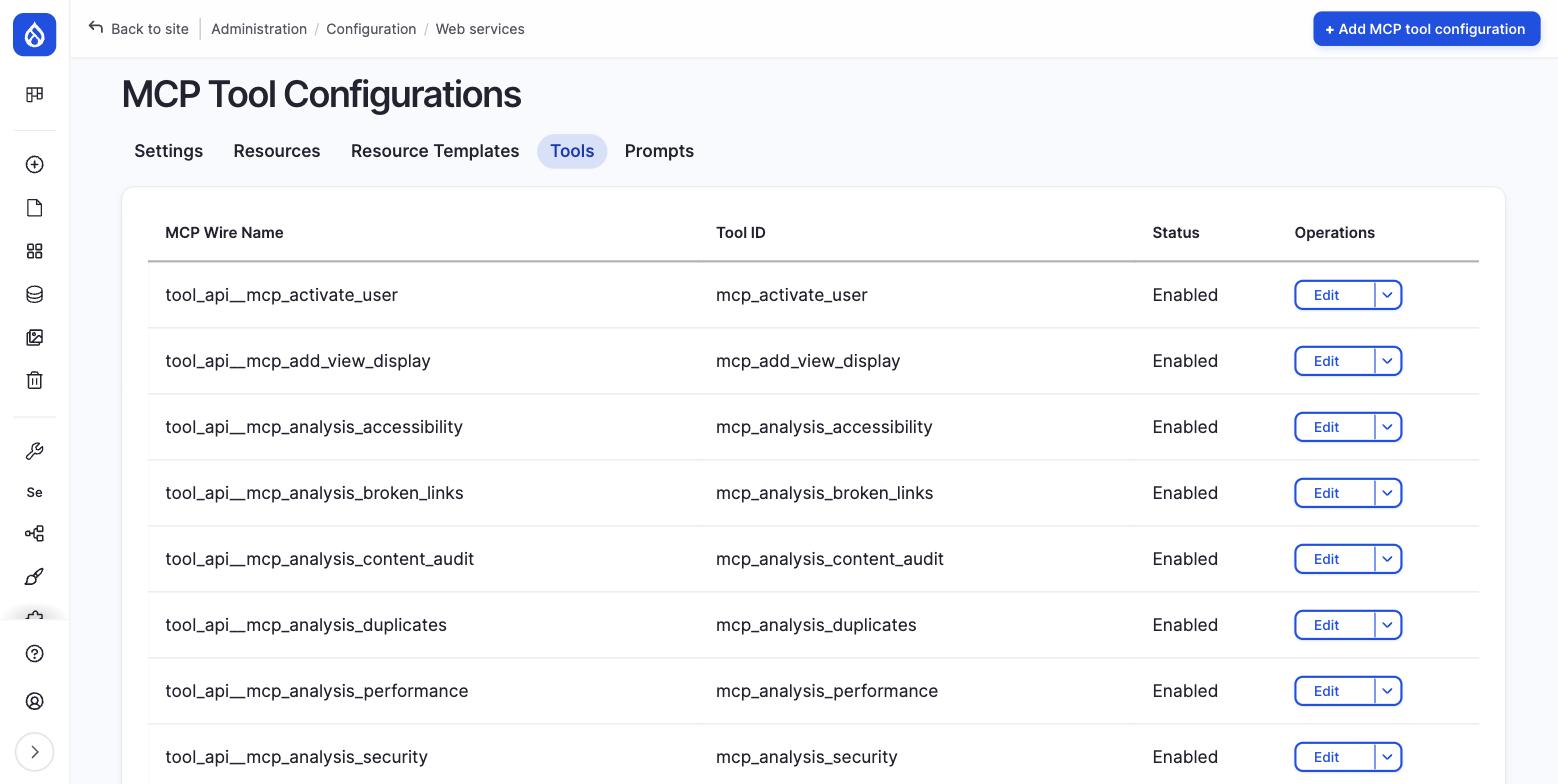1558x784 pixels.
Task: Open the Configuration breadcrumb link
Action: (371, 29)
